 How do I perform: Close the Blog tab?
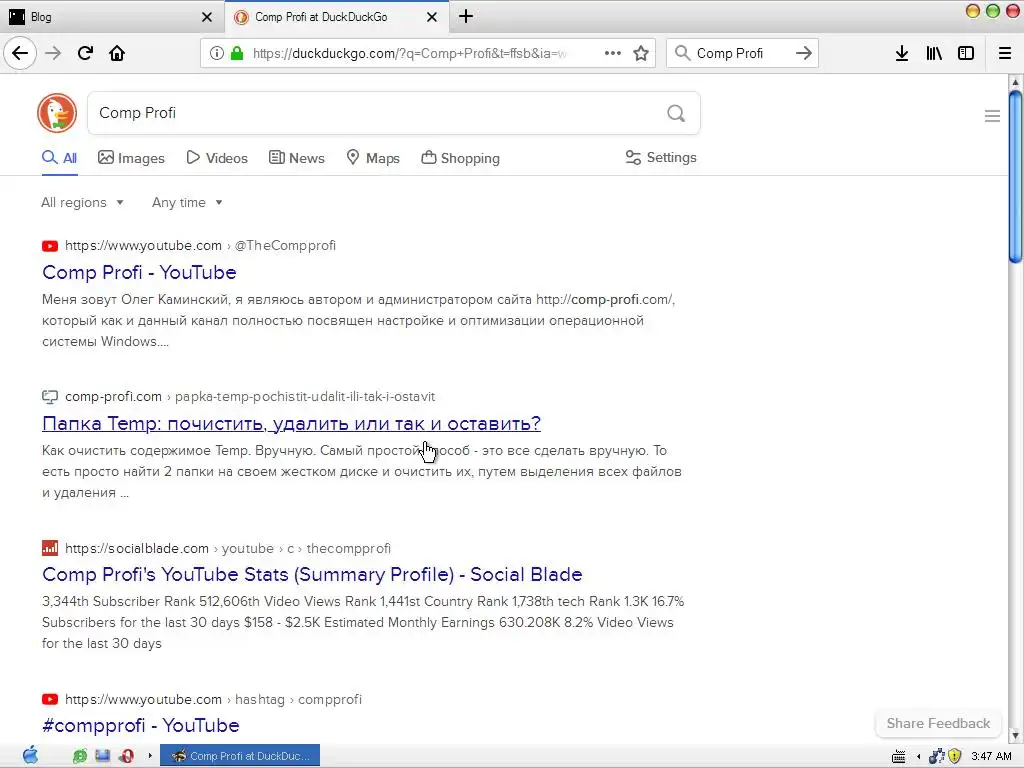(207, 17)
